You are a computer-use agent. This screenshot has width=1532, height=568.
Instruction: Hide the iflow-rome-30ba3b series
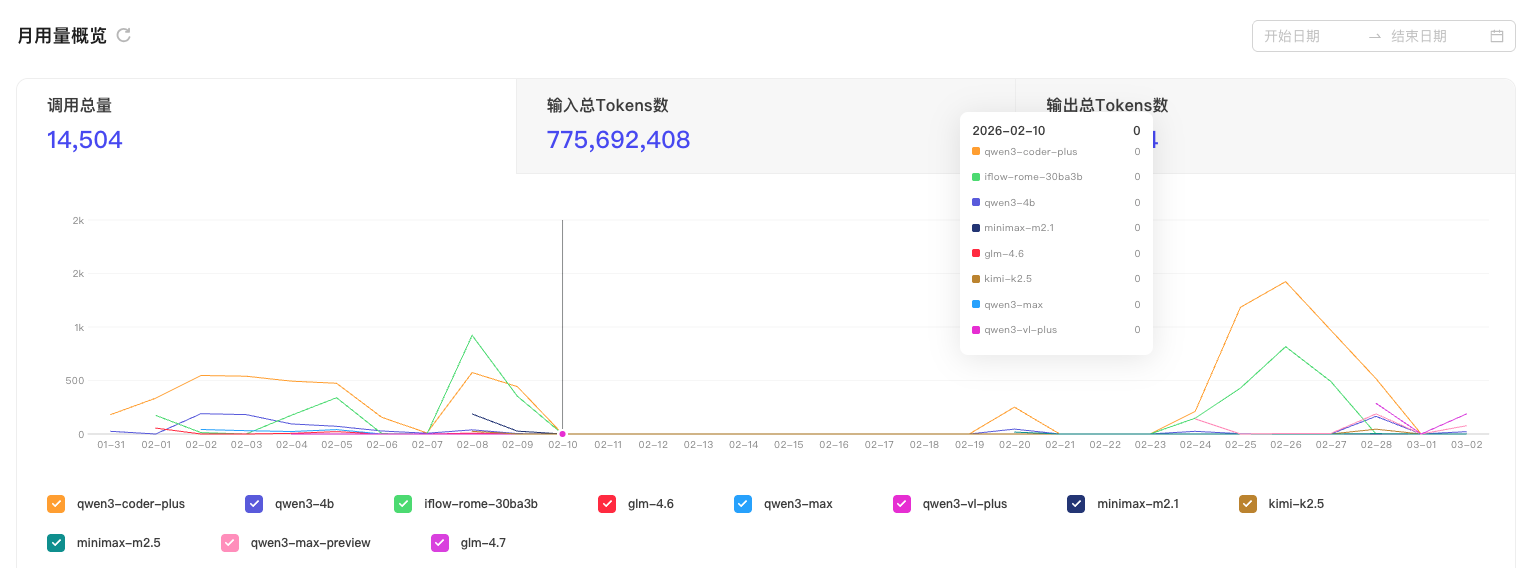point(404,504)
